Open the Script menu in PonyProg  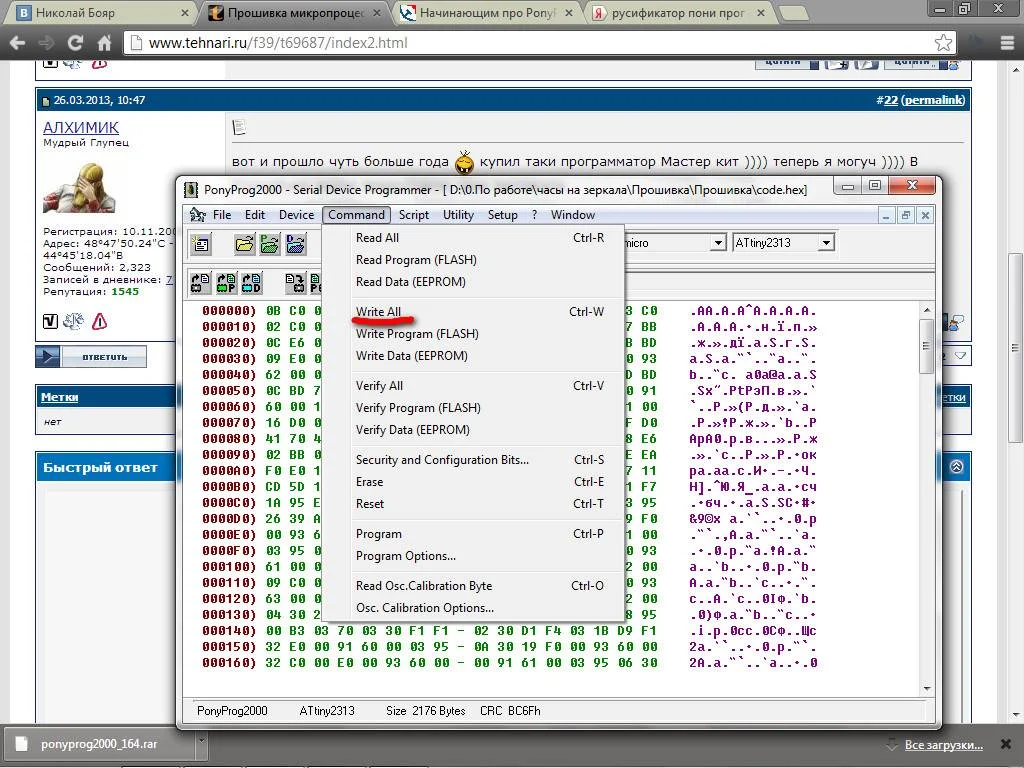(x=414, y=215)
